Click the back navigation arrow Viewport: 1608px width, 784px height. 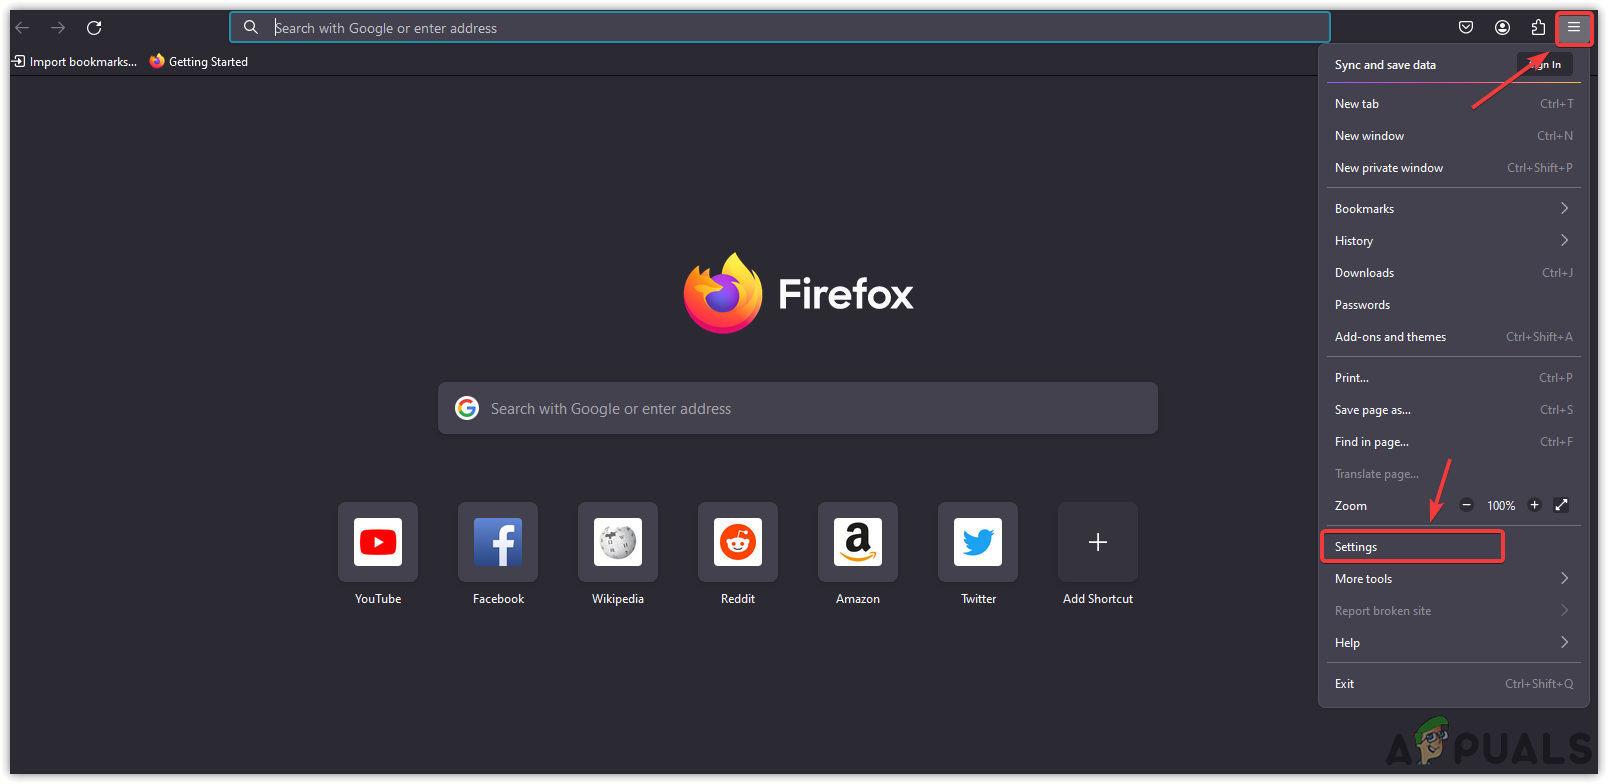[22, 28]
